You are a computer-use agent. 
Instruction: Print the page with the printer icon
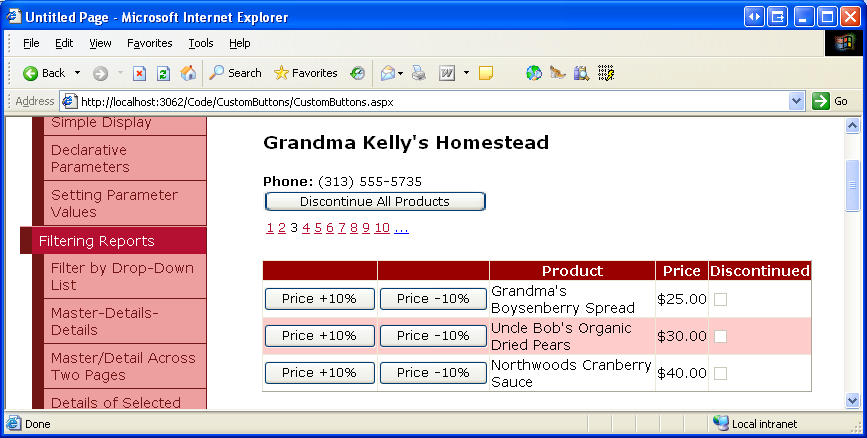click(x=419, y=73)
